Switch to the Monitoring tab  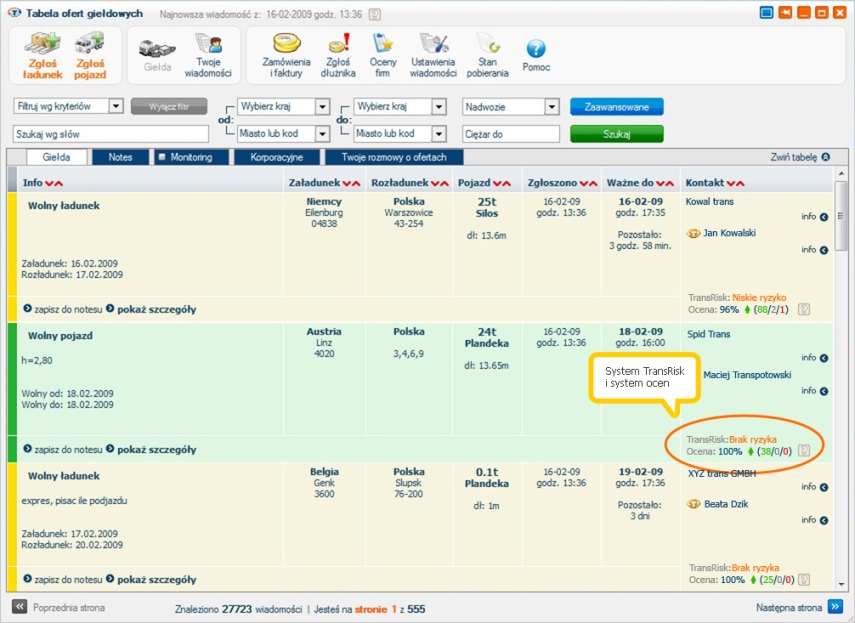[x=191, y=157]
